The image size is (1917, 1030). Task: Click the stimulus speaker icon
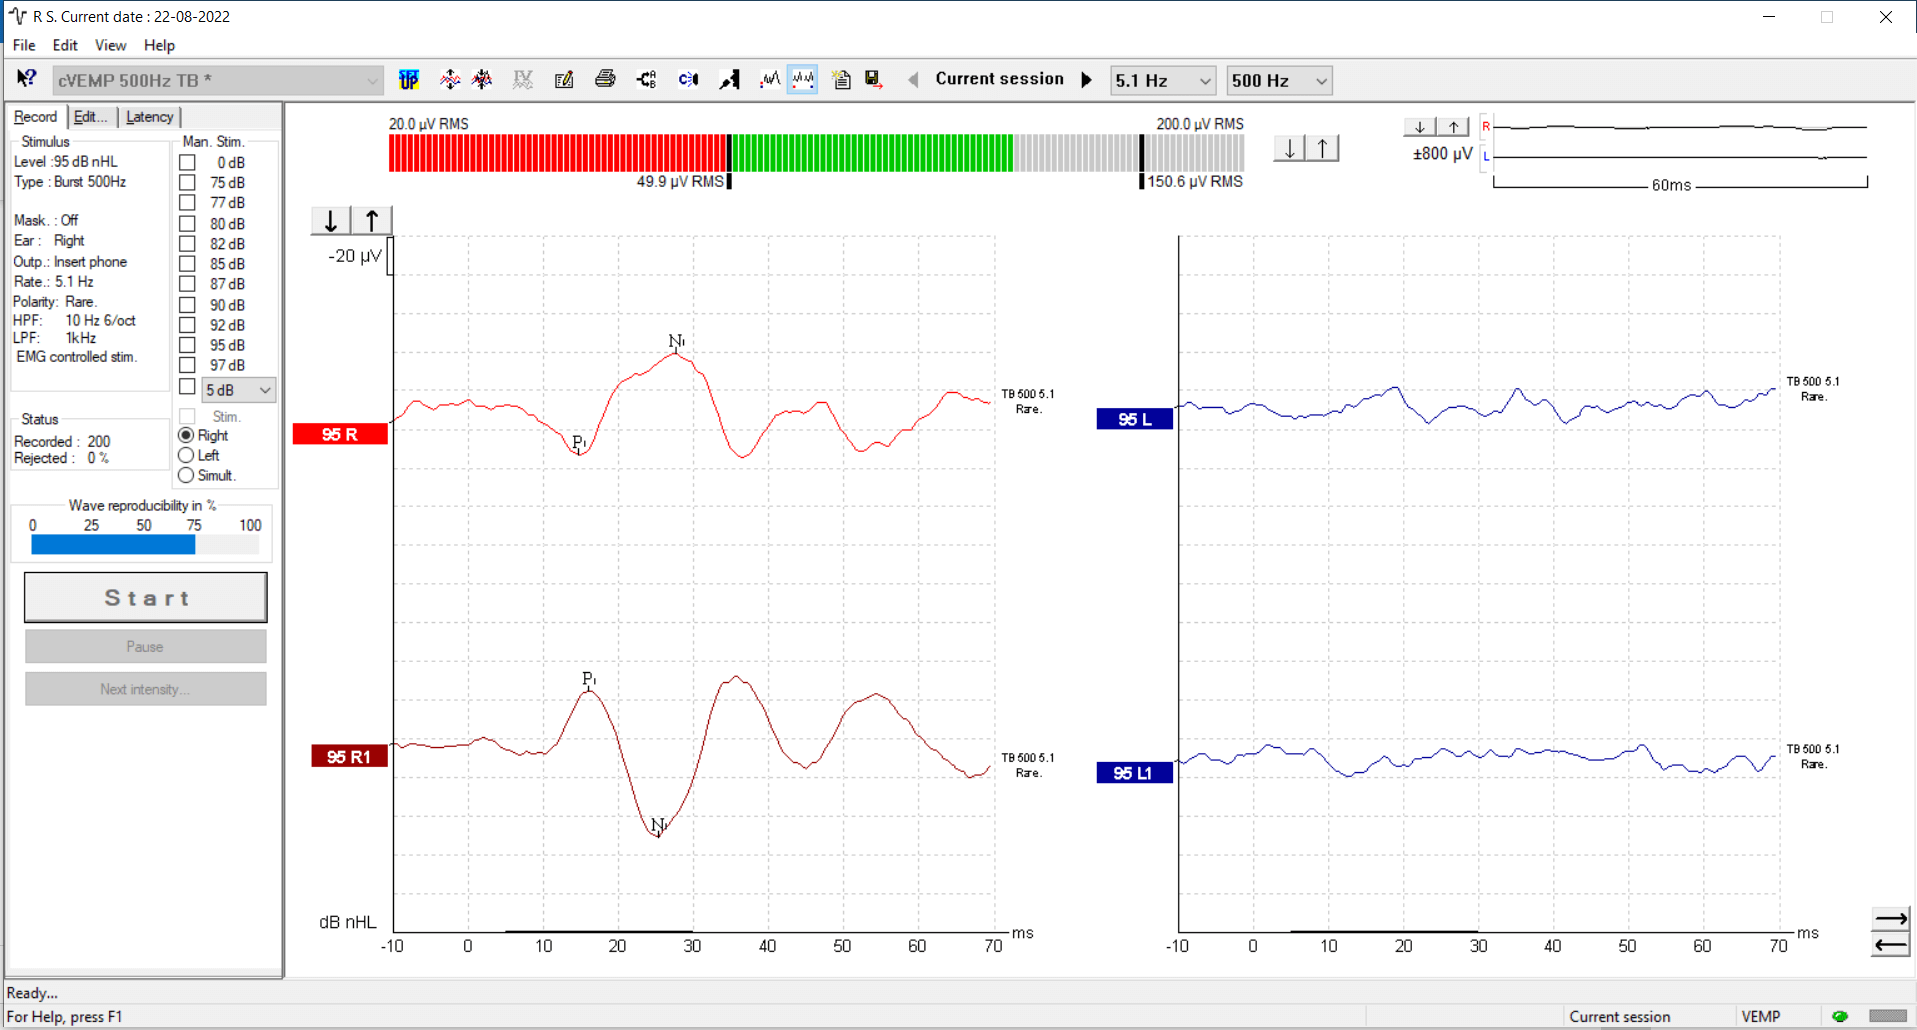[688, 80]
